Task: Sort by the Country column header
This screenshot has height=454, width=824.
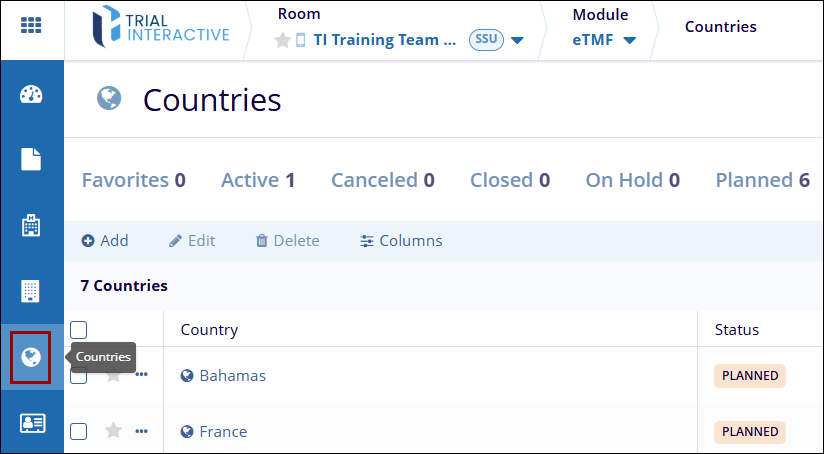Action: (209, 330)
